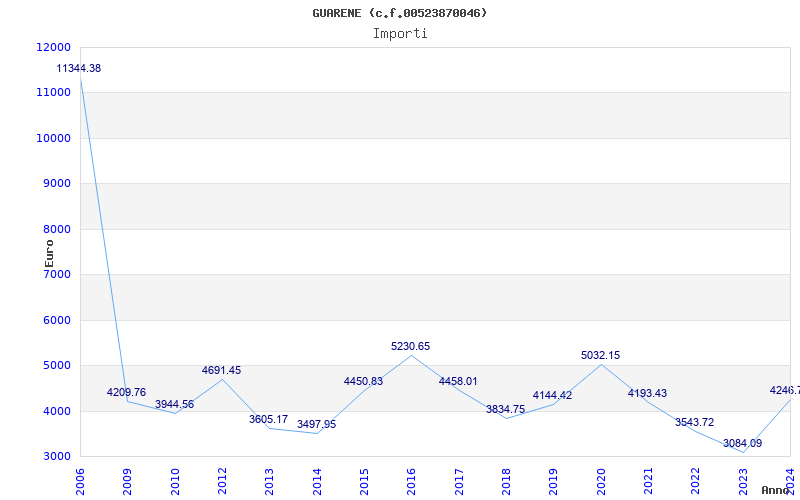Click the 4209.76 data point label
Viewport: 800px width, 500px height.
(126, 392)
